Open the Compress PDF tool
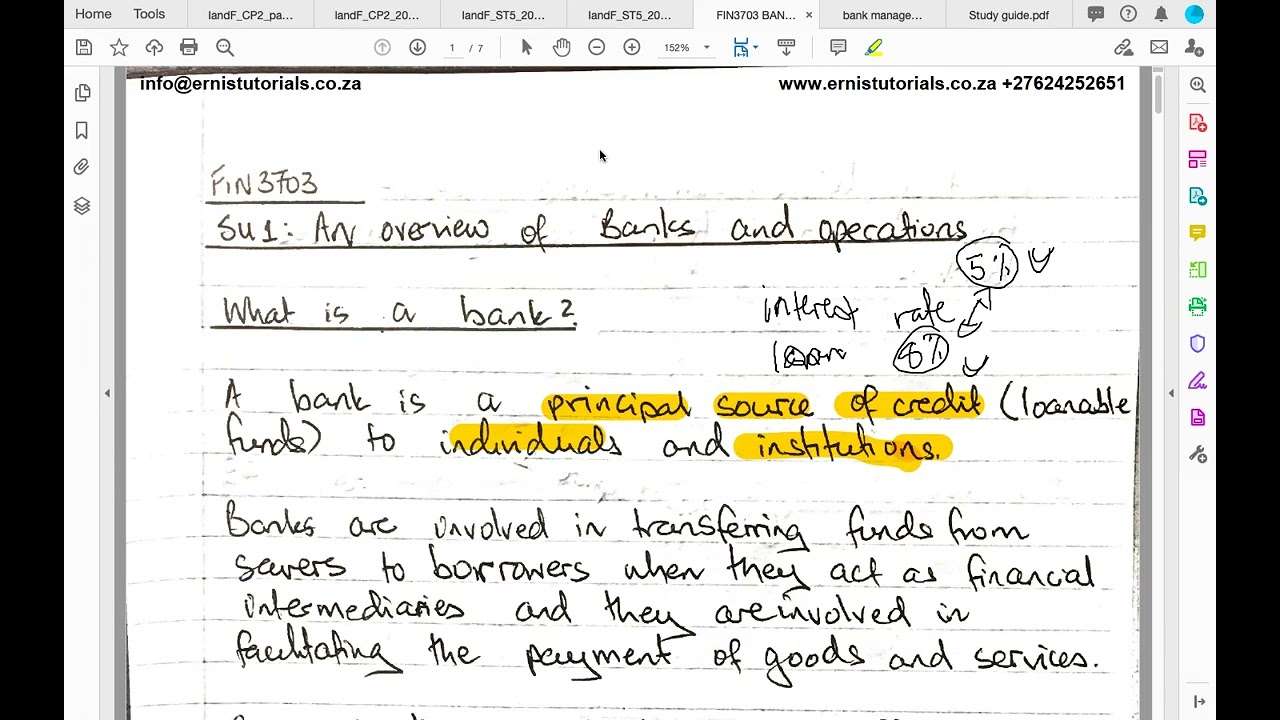 click(1198, 270)
